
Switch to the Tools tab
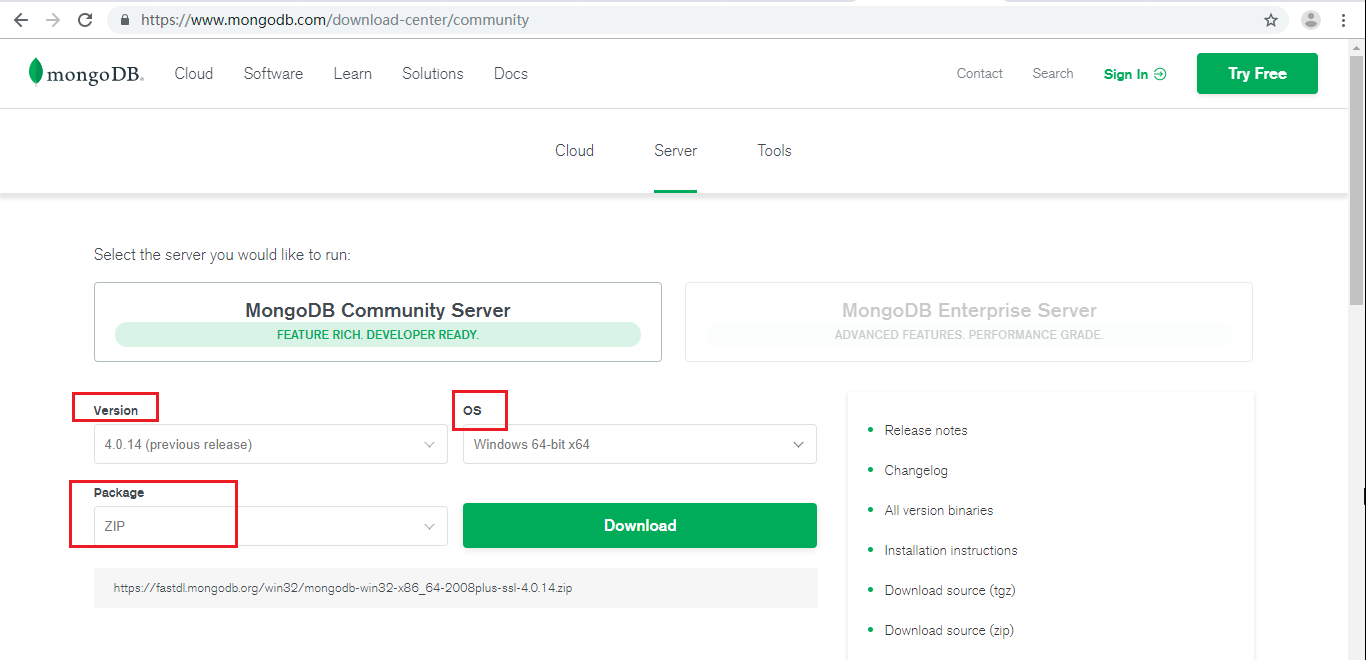pos(774,150)
